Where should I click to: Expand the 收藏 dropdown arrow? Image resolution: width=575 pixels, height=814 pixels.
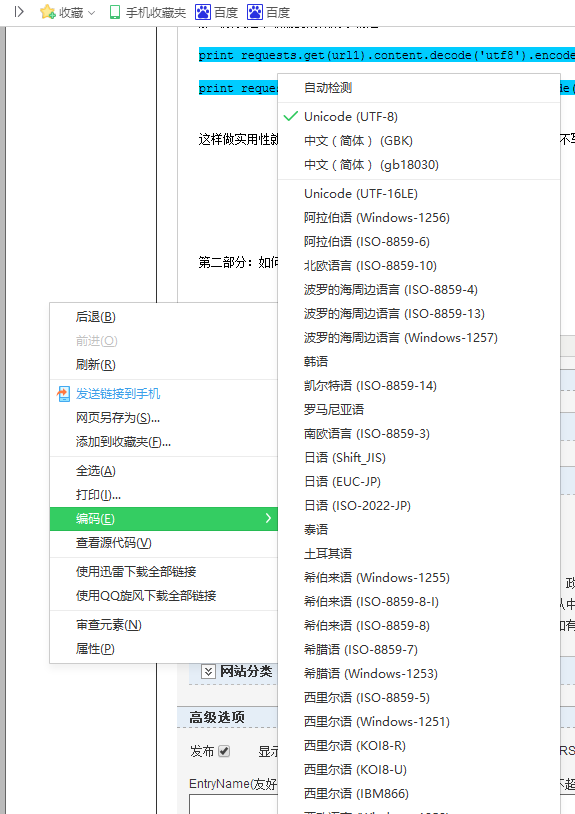[x=92, y=12]
